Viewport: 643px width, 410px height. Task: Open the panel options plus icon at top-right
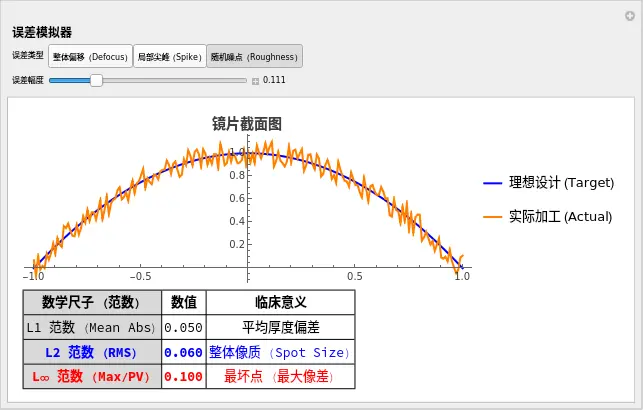[630, 15]
